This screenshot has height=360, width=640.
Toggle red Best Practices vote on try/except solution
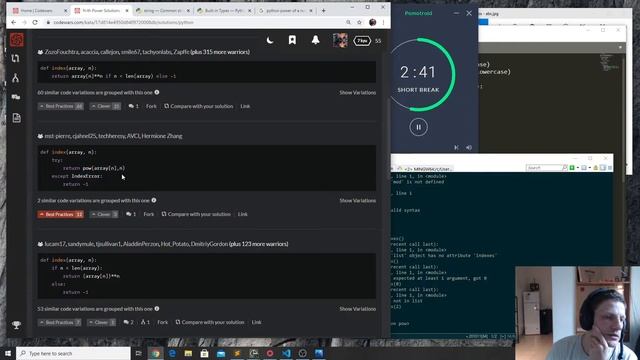pos(60,214)
